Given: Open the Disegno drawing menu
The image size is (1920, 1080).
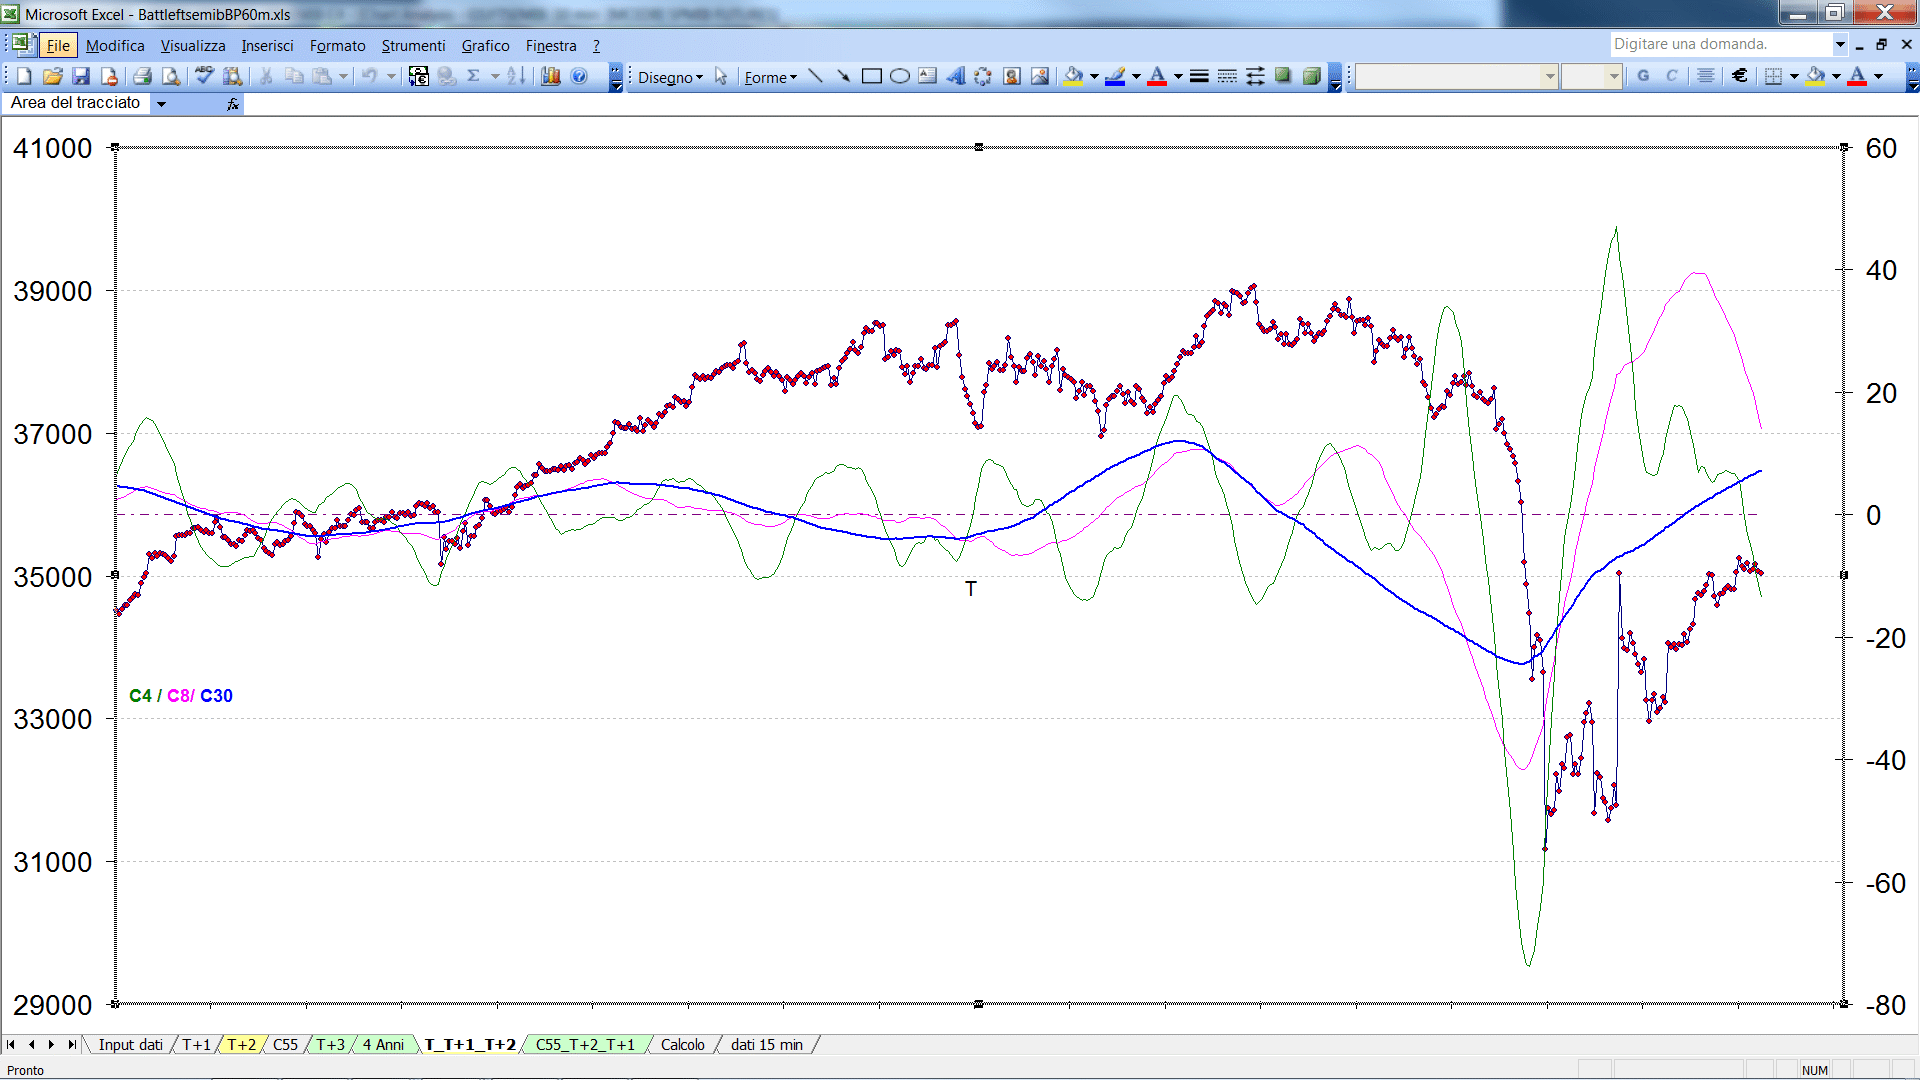Looking at the screenshot, I should (670, 77).
